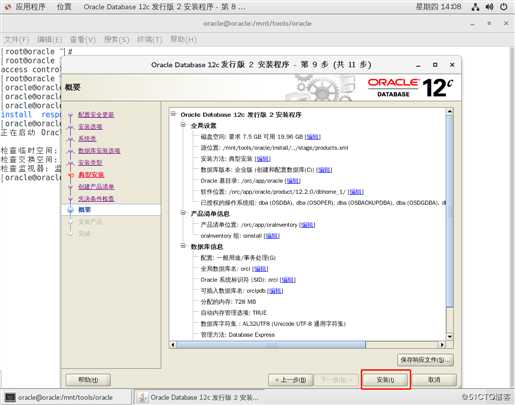515x405 pixels.
Task: Close the background terminal window
Action: pyautogui.click(x=506, y=23)
